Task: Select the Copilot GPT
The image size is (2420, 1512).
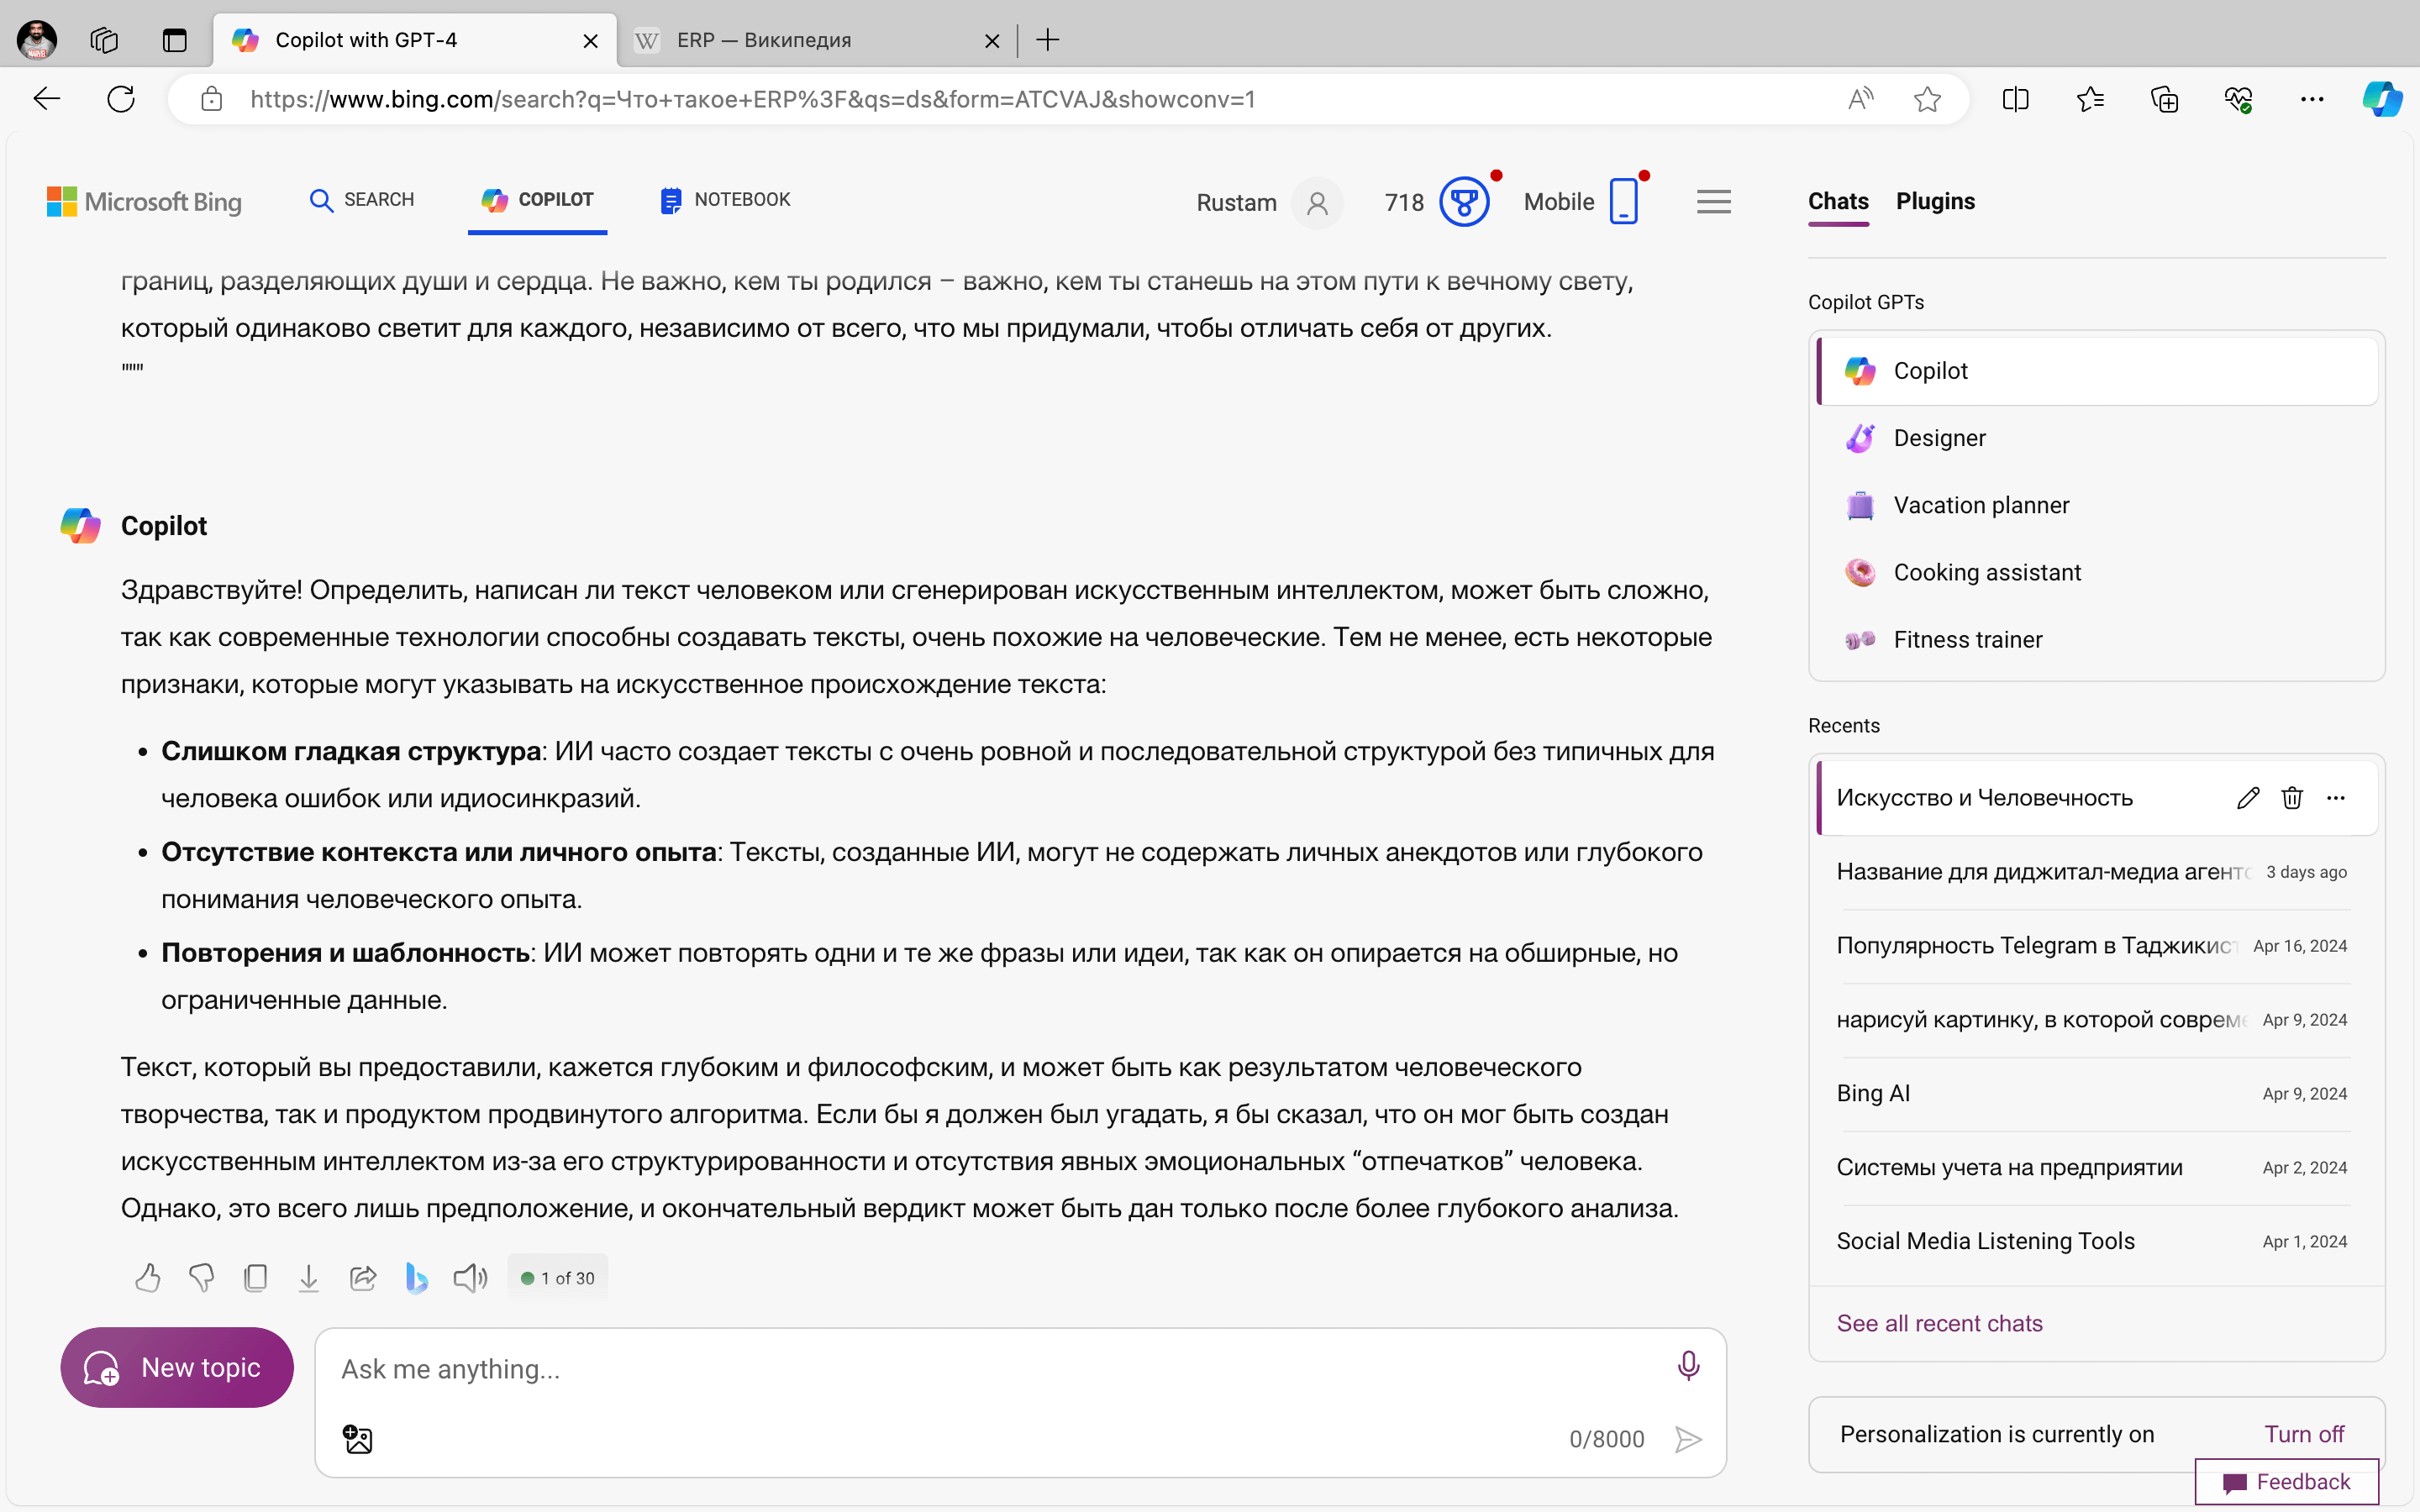Action: tap(2097, 371)
